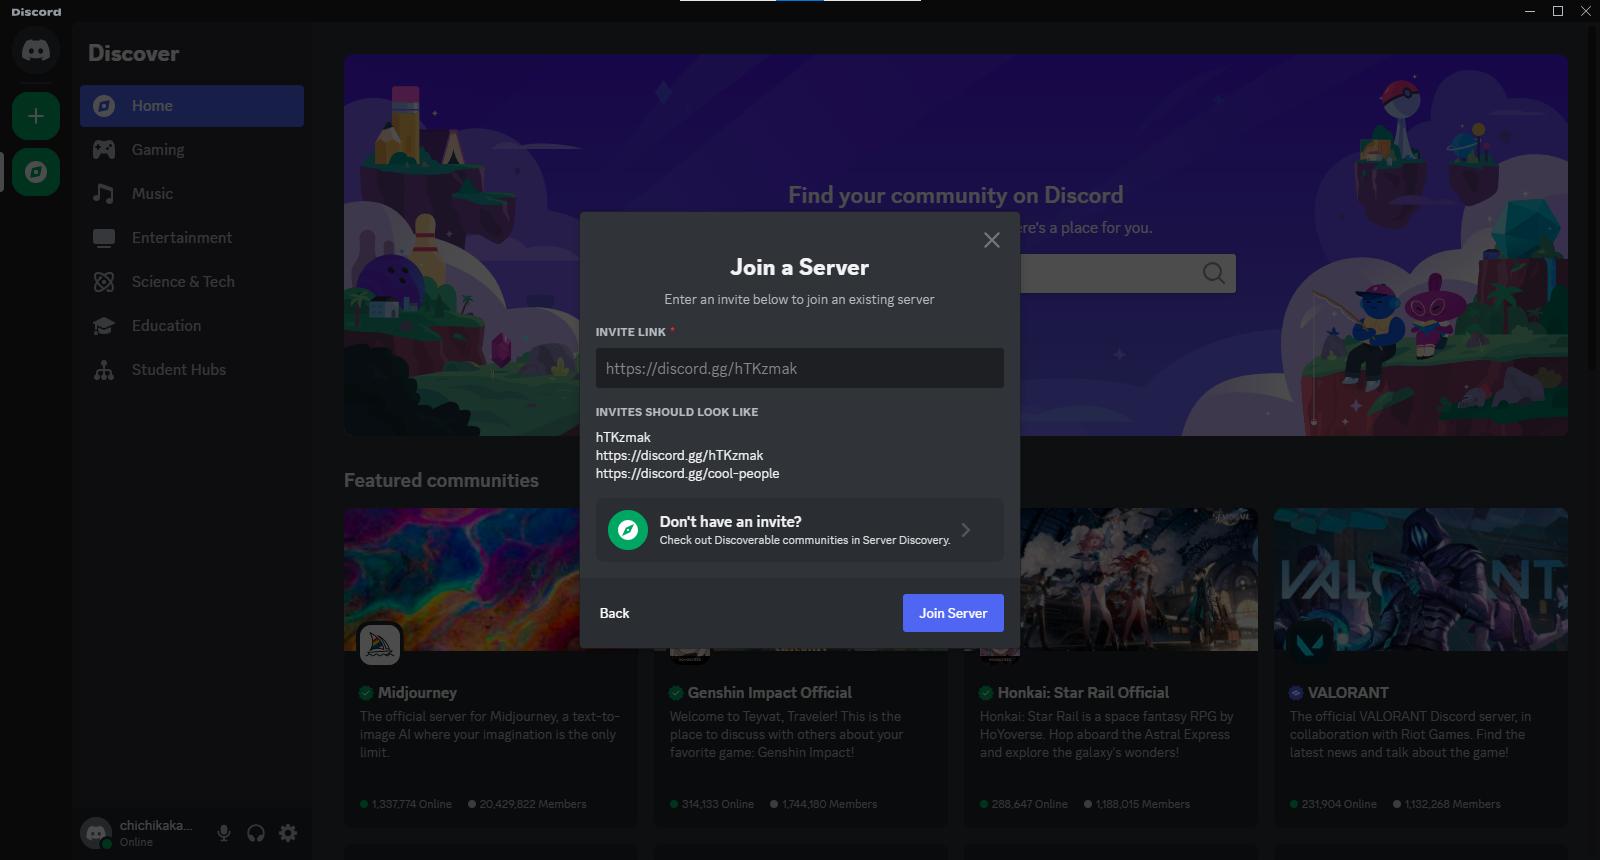
Task: Click the 'https://discord.gg/hTKzmak' example in list
Action: [x=679, y=456]
